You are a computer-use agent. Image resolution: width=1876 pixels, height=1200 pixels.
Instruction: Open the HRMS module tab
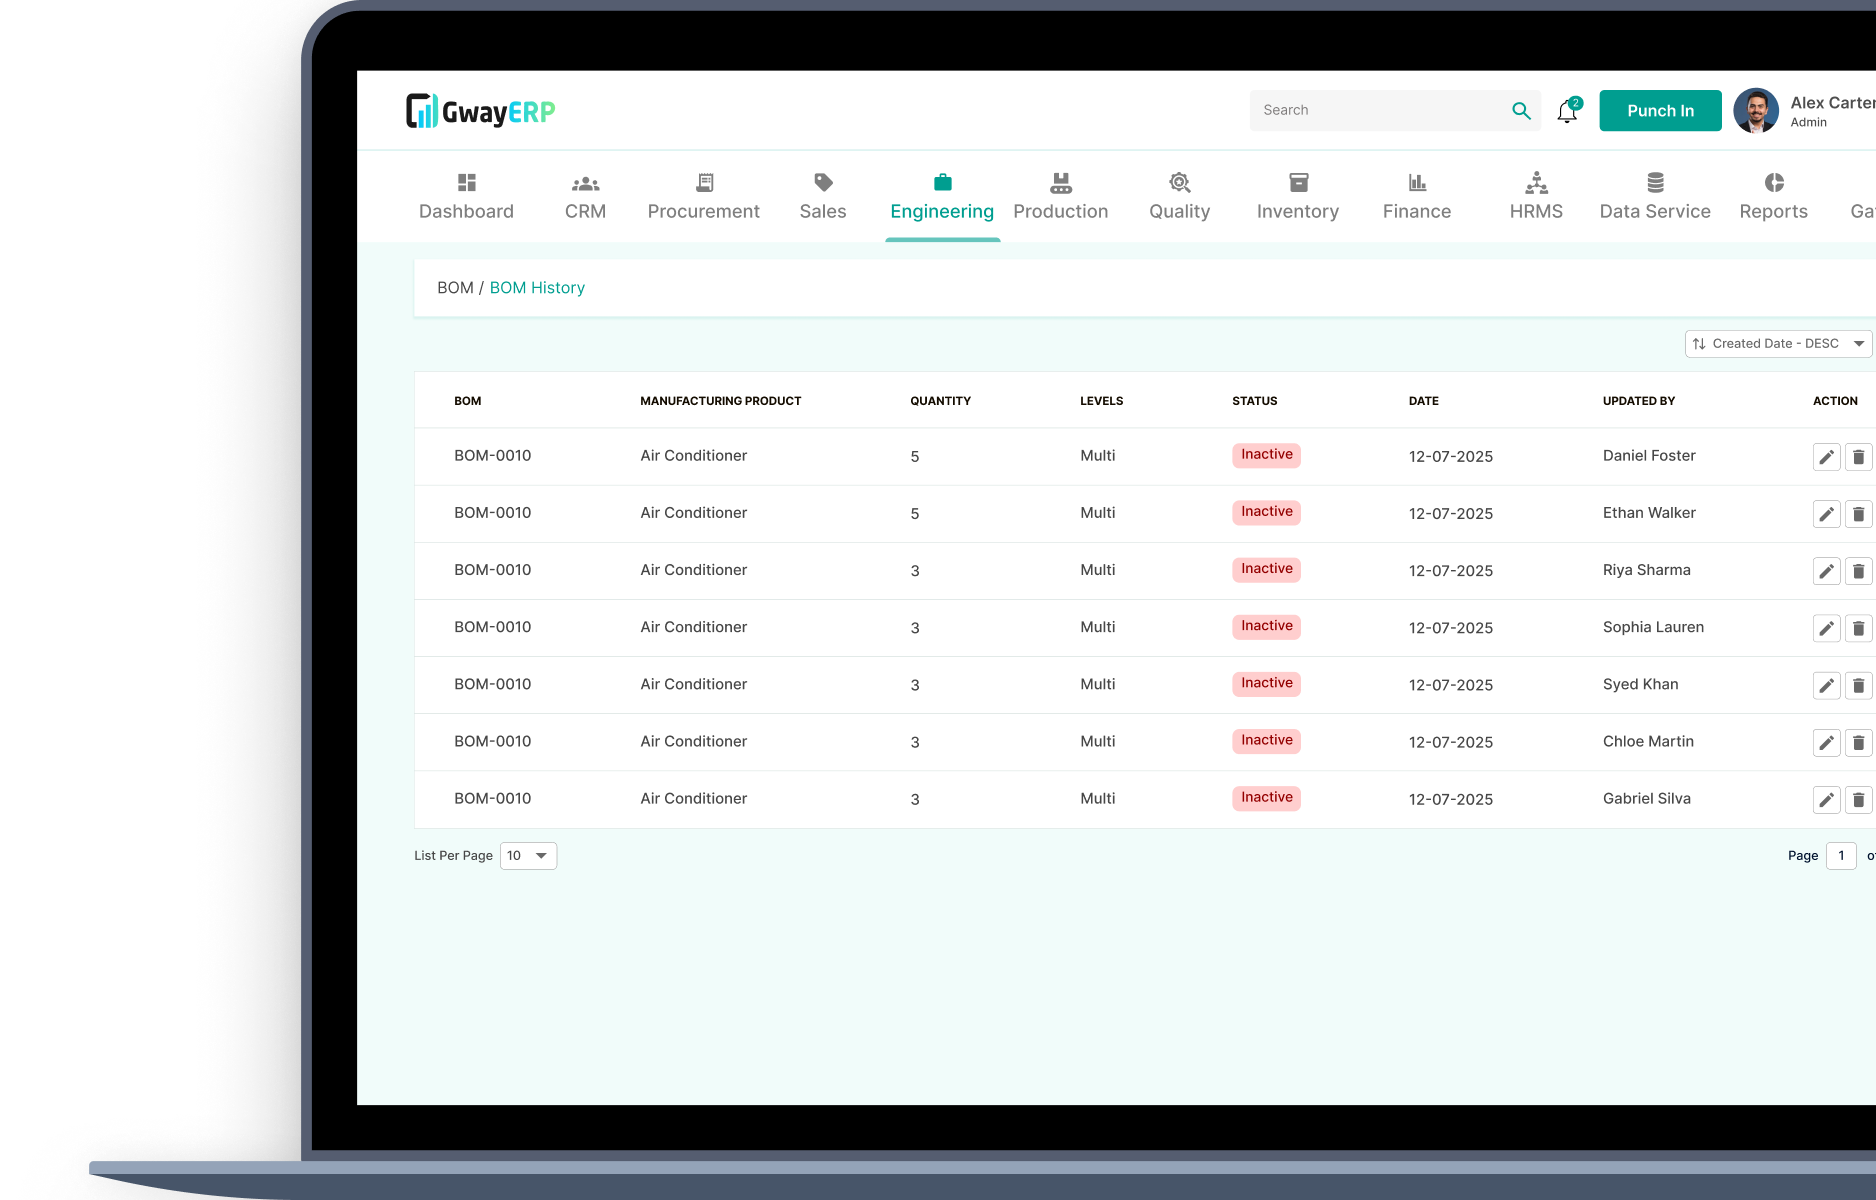tap(1535, 196)
